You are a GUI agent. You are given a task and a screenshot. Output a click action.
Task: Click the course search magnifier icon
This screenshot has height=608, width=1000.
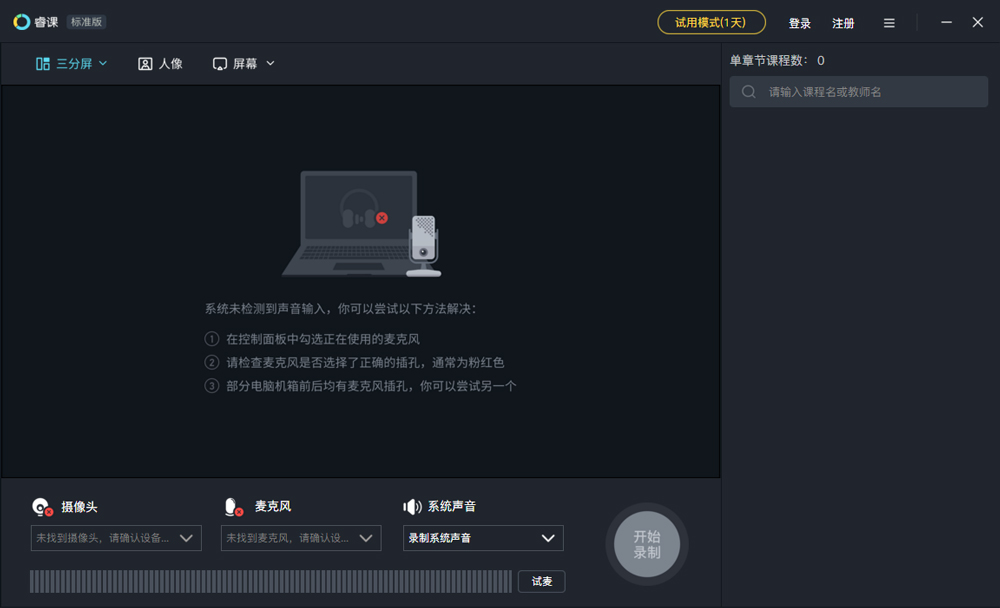tap(749, 92)
